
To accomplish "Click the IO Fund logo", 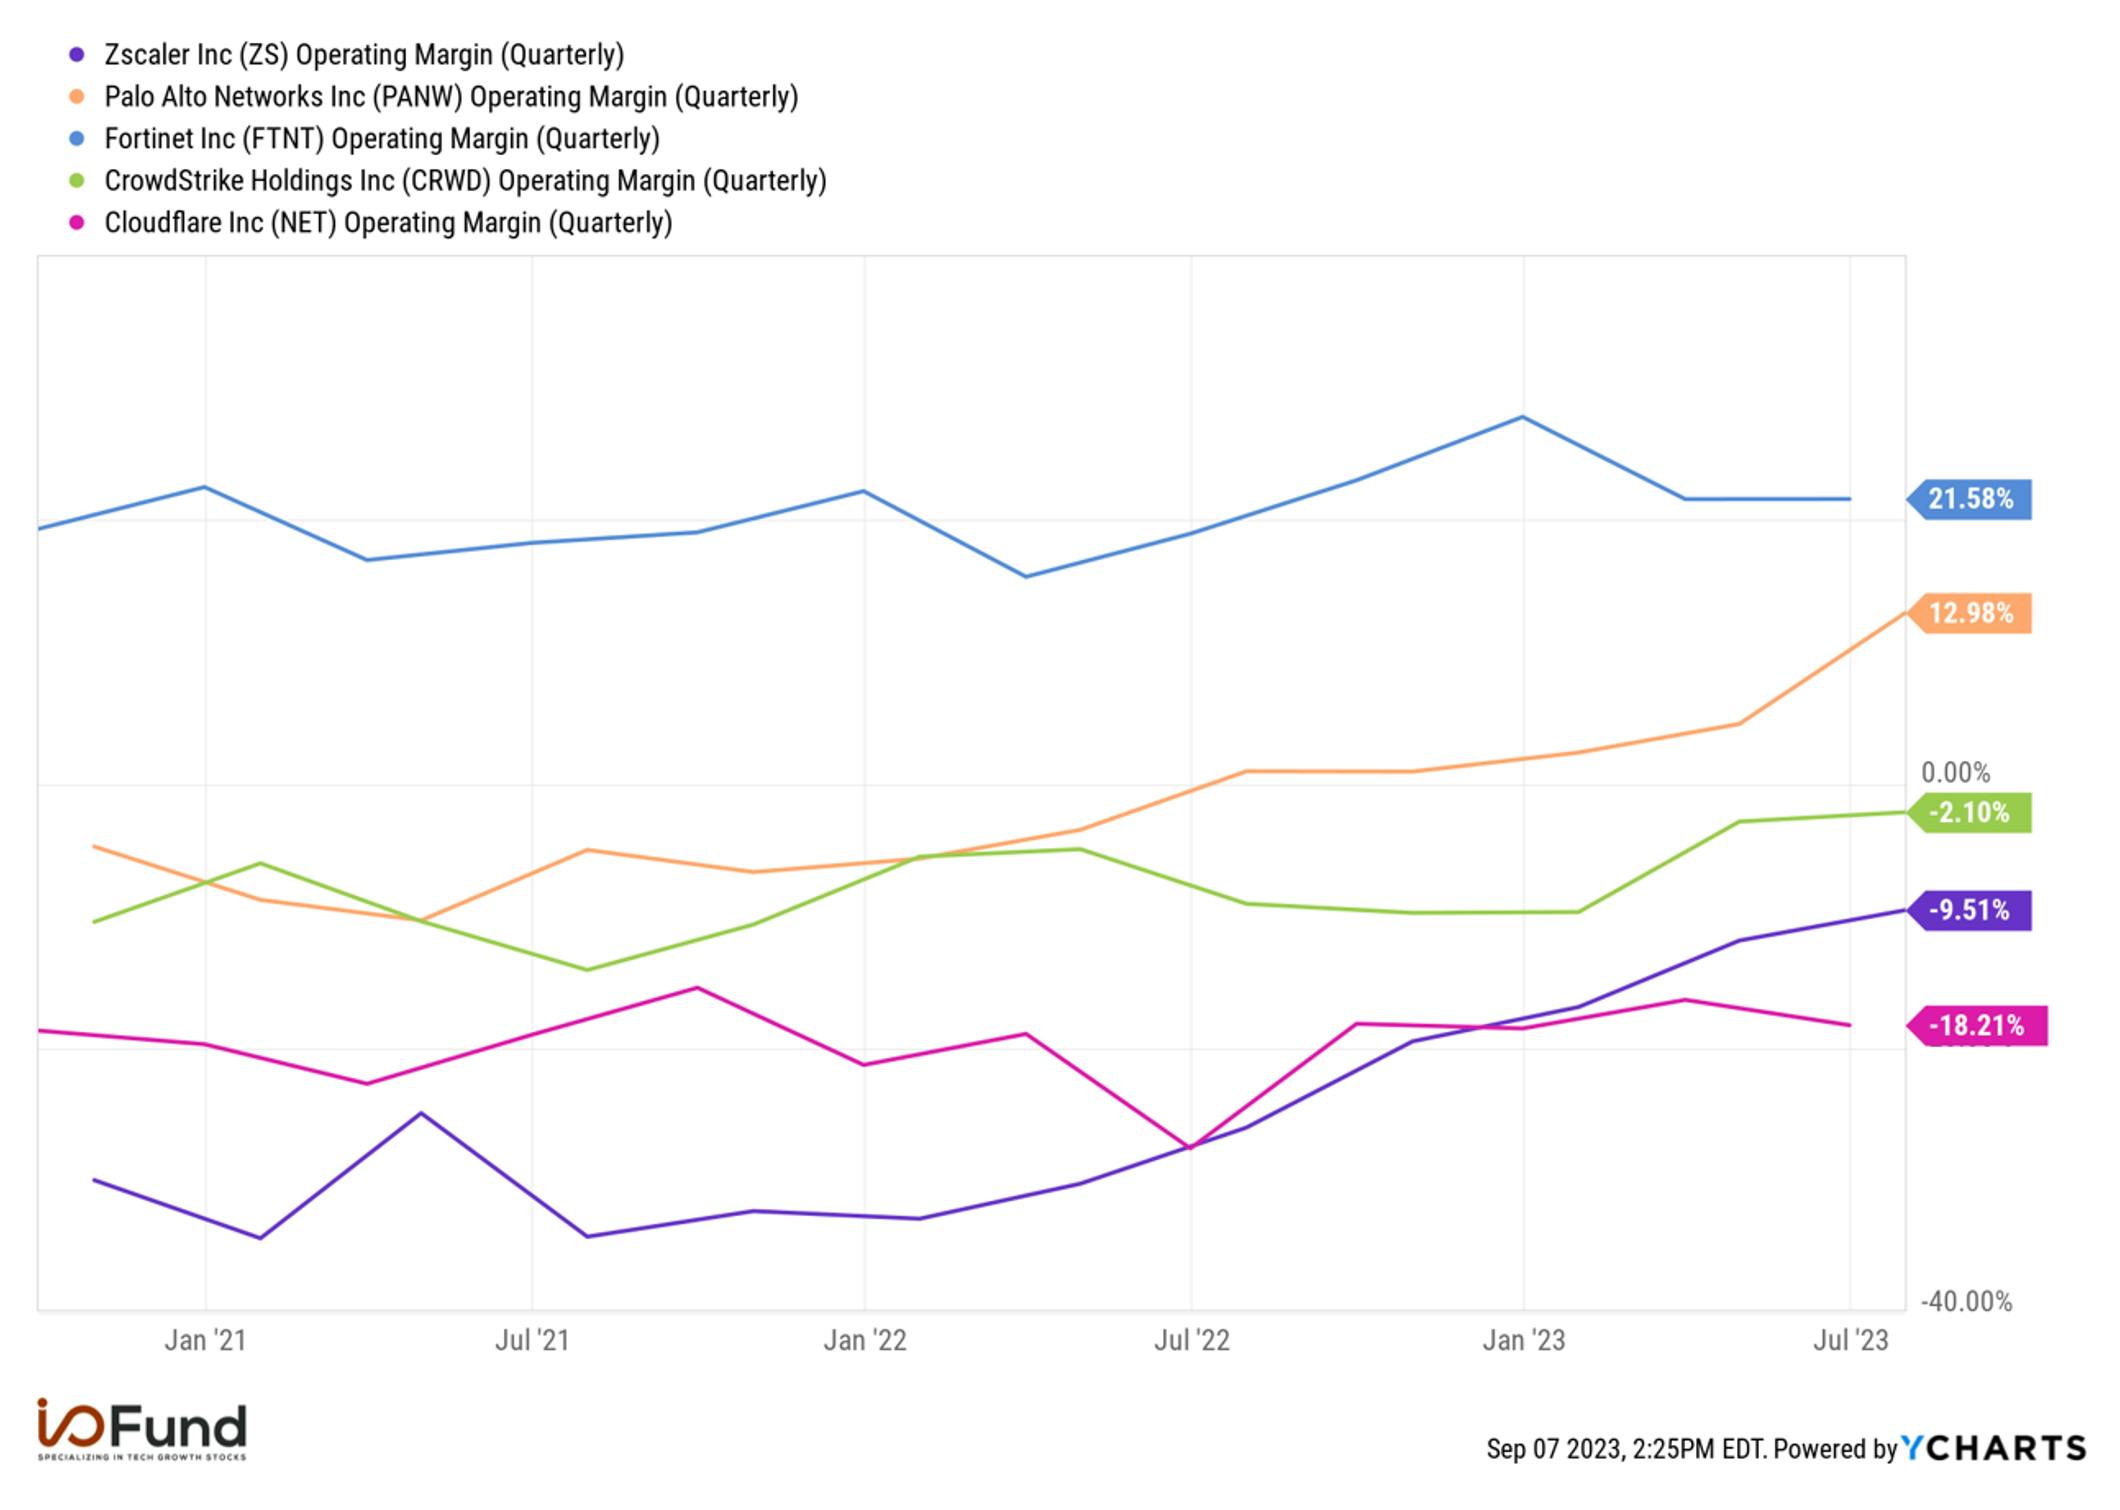I will click(142, 1430).
